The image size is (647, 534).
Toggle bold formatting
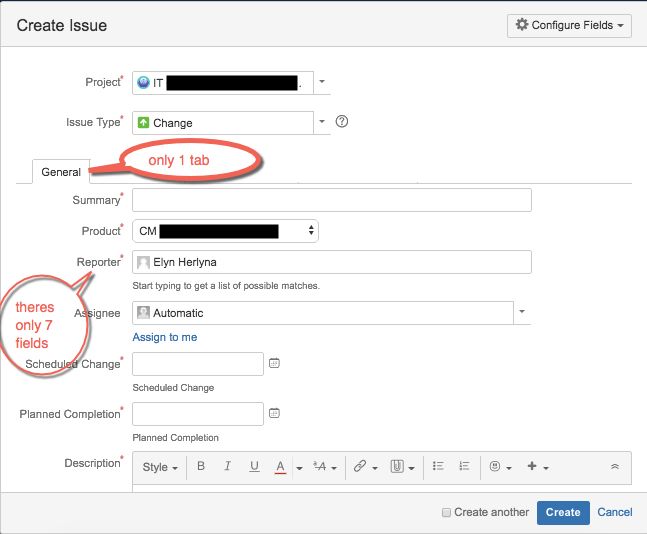point(201,466)
